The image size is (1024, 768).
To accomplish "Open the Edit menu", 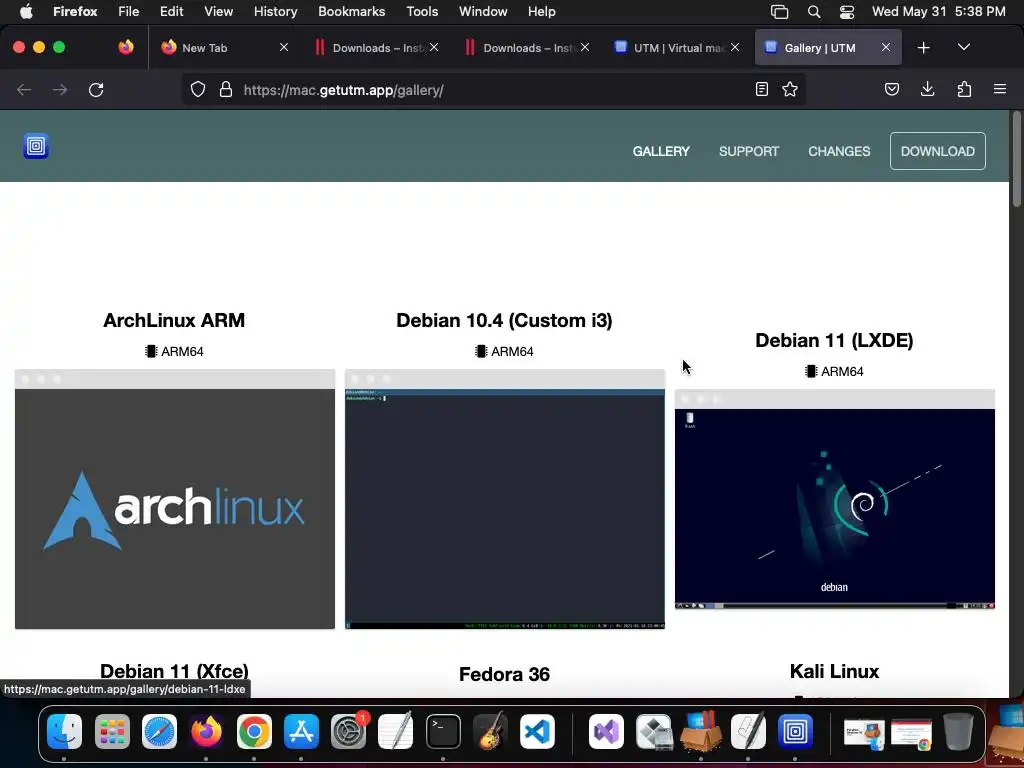I will pos(171,11).
